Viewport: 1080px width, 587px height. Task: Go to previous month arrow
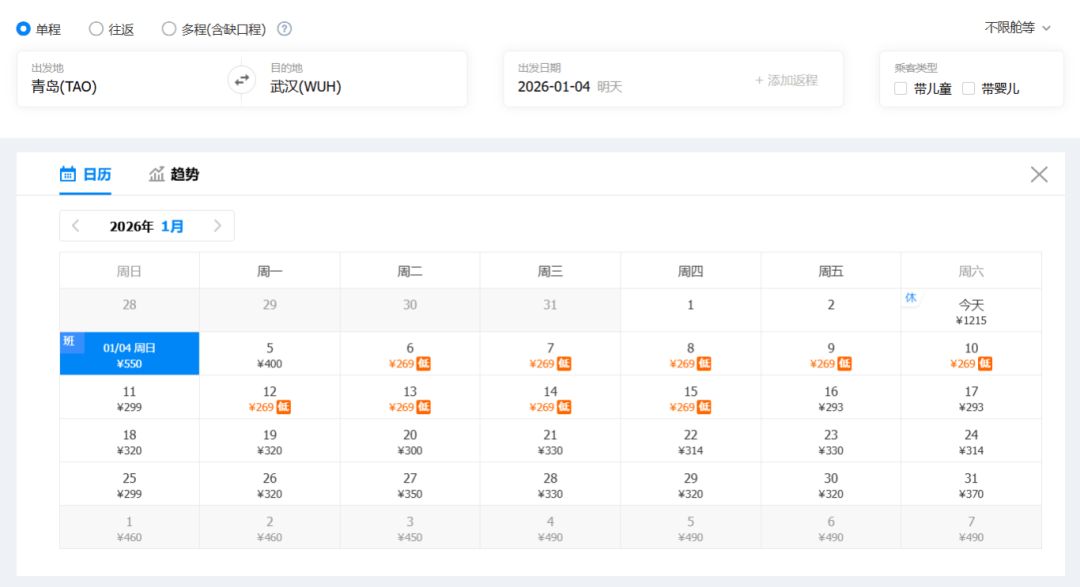tap(76, 226)
